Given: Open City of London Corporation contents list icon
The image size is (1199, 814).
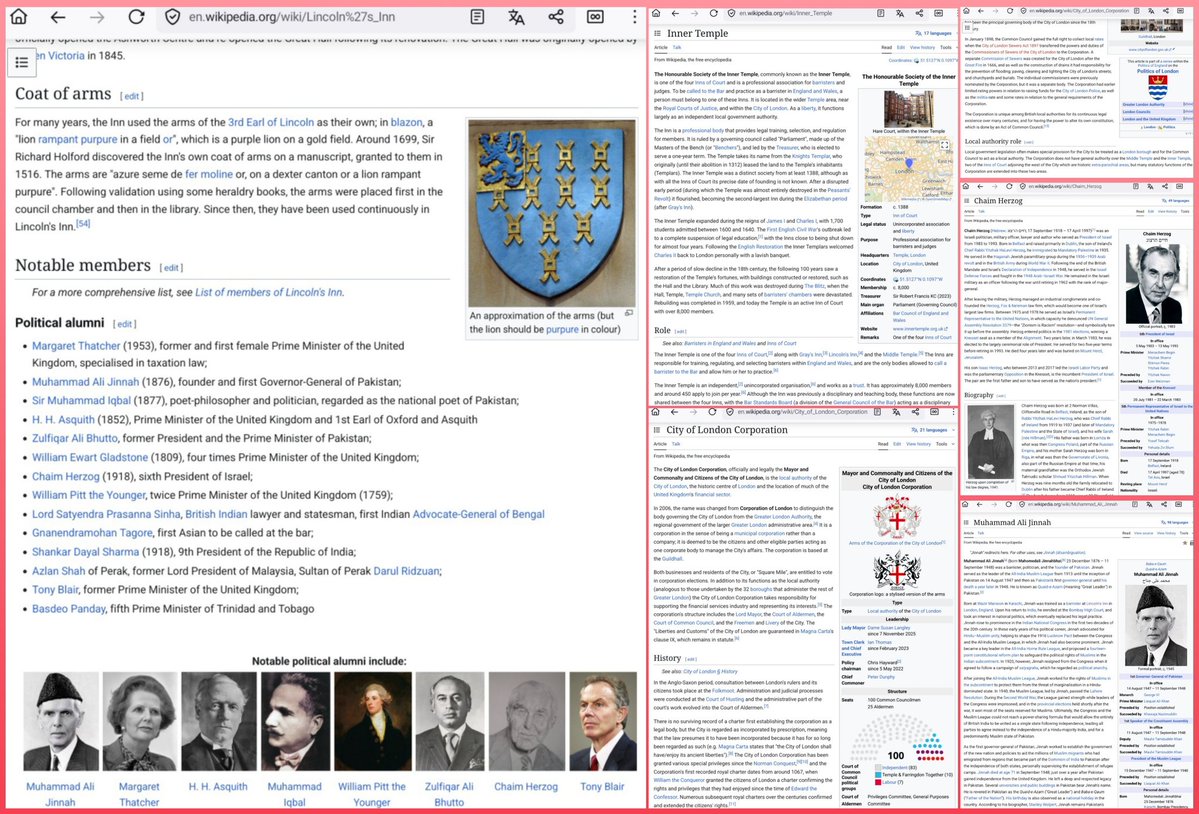Looking at the screenshot, I should point(657,430).
